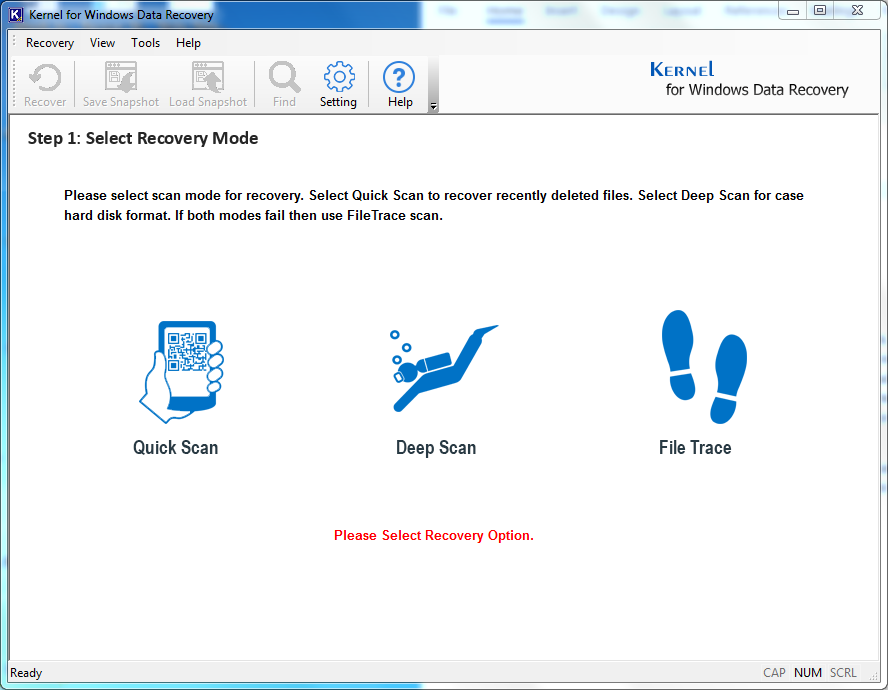
Task: Select the Deep Scan diver icon
Action: (444, 368)
